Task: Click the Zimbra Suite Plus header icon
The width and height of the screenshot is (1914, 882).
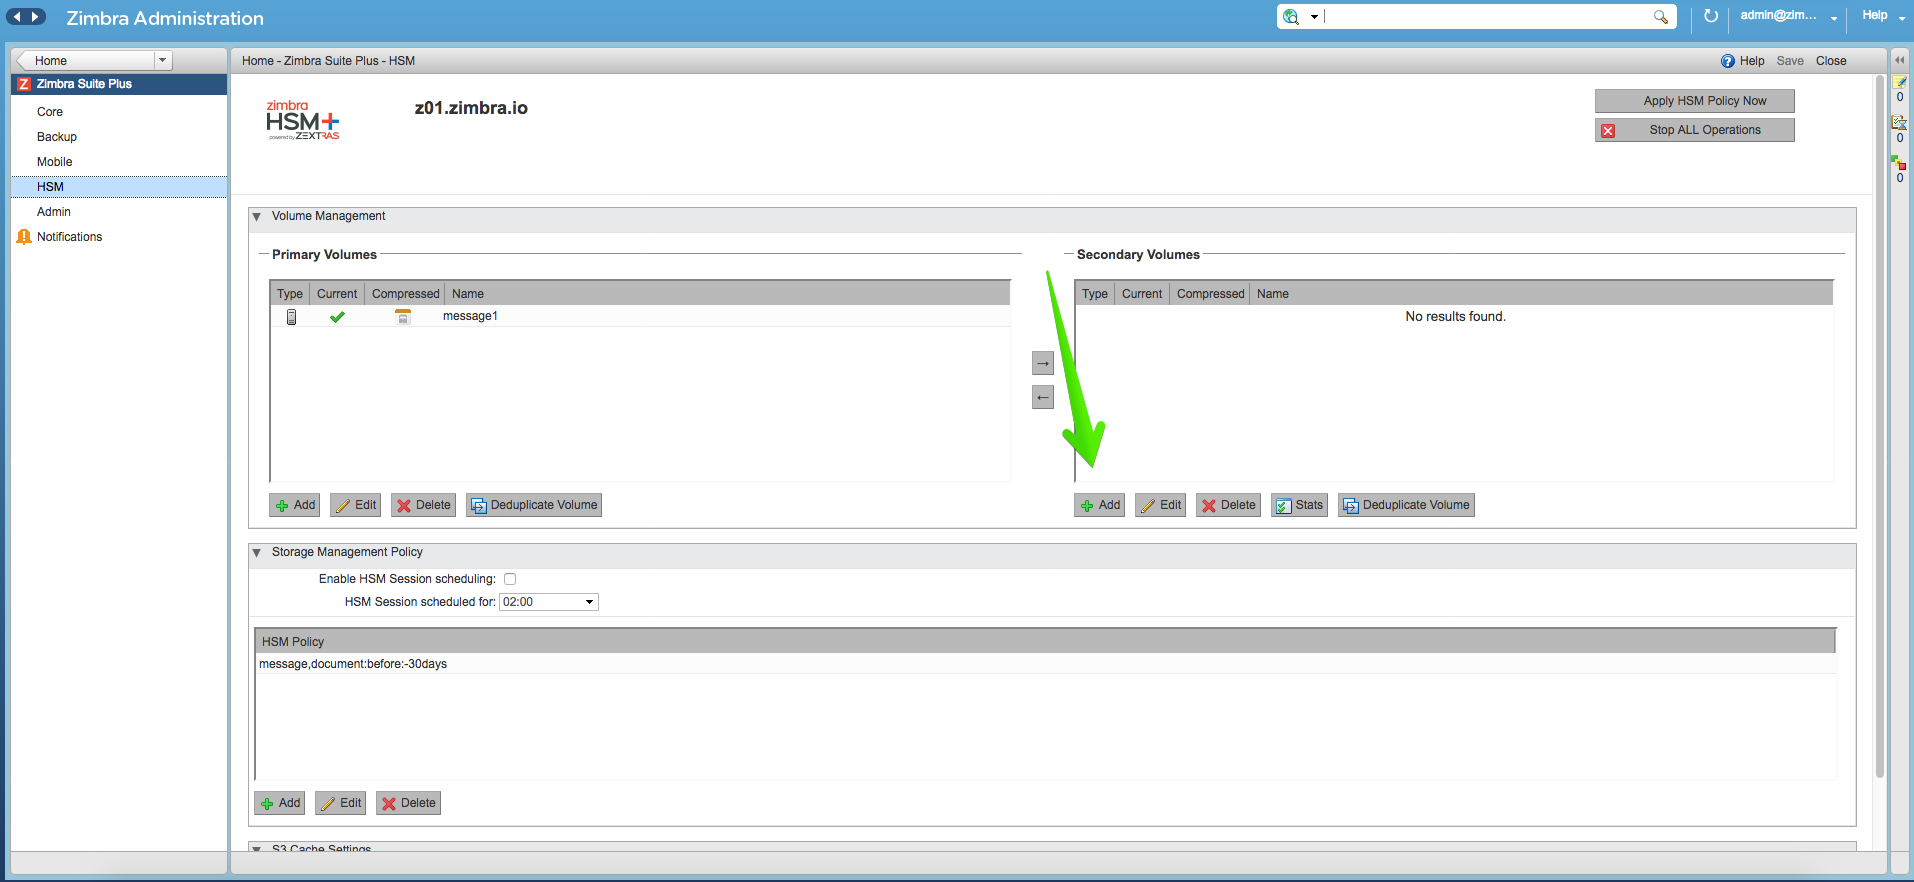Action: click(24, 84)
